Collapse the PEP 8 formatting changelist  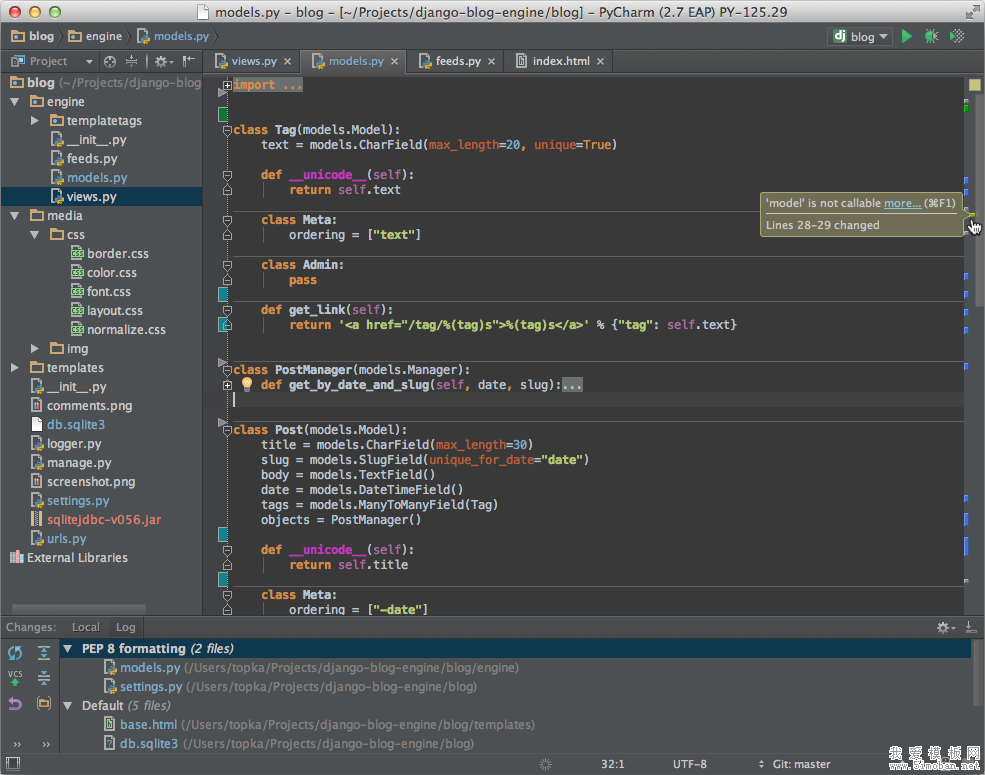click(68, 648)
